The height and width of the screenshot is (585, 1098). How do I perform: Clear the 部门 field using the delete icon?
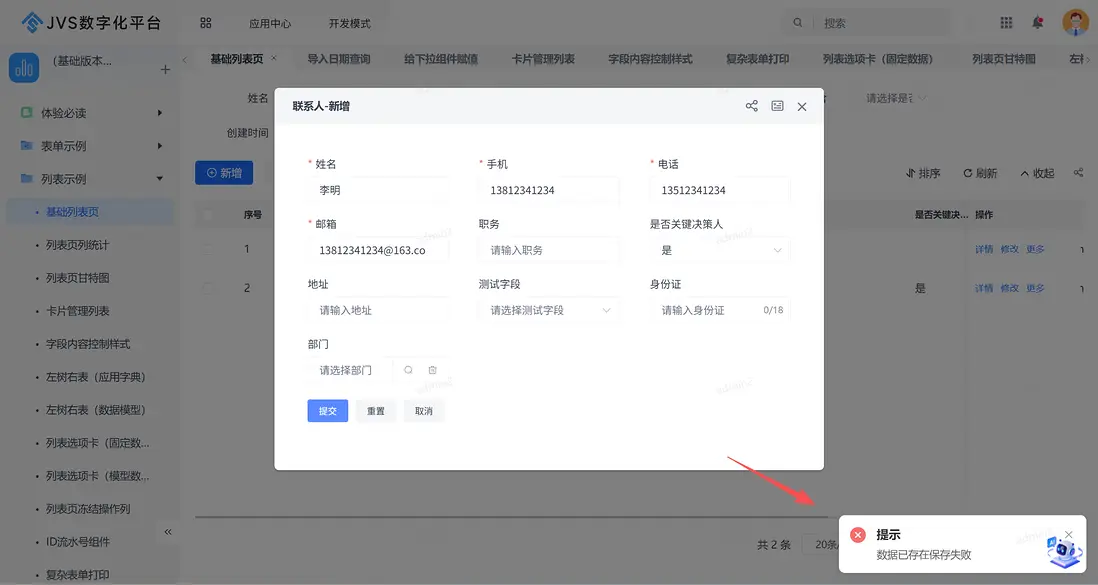click(x=432, y=370)
